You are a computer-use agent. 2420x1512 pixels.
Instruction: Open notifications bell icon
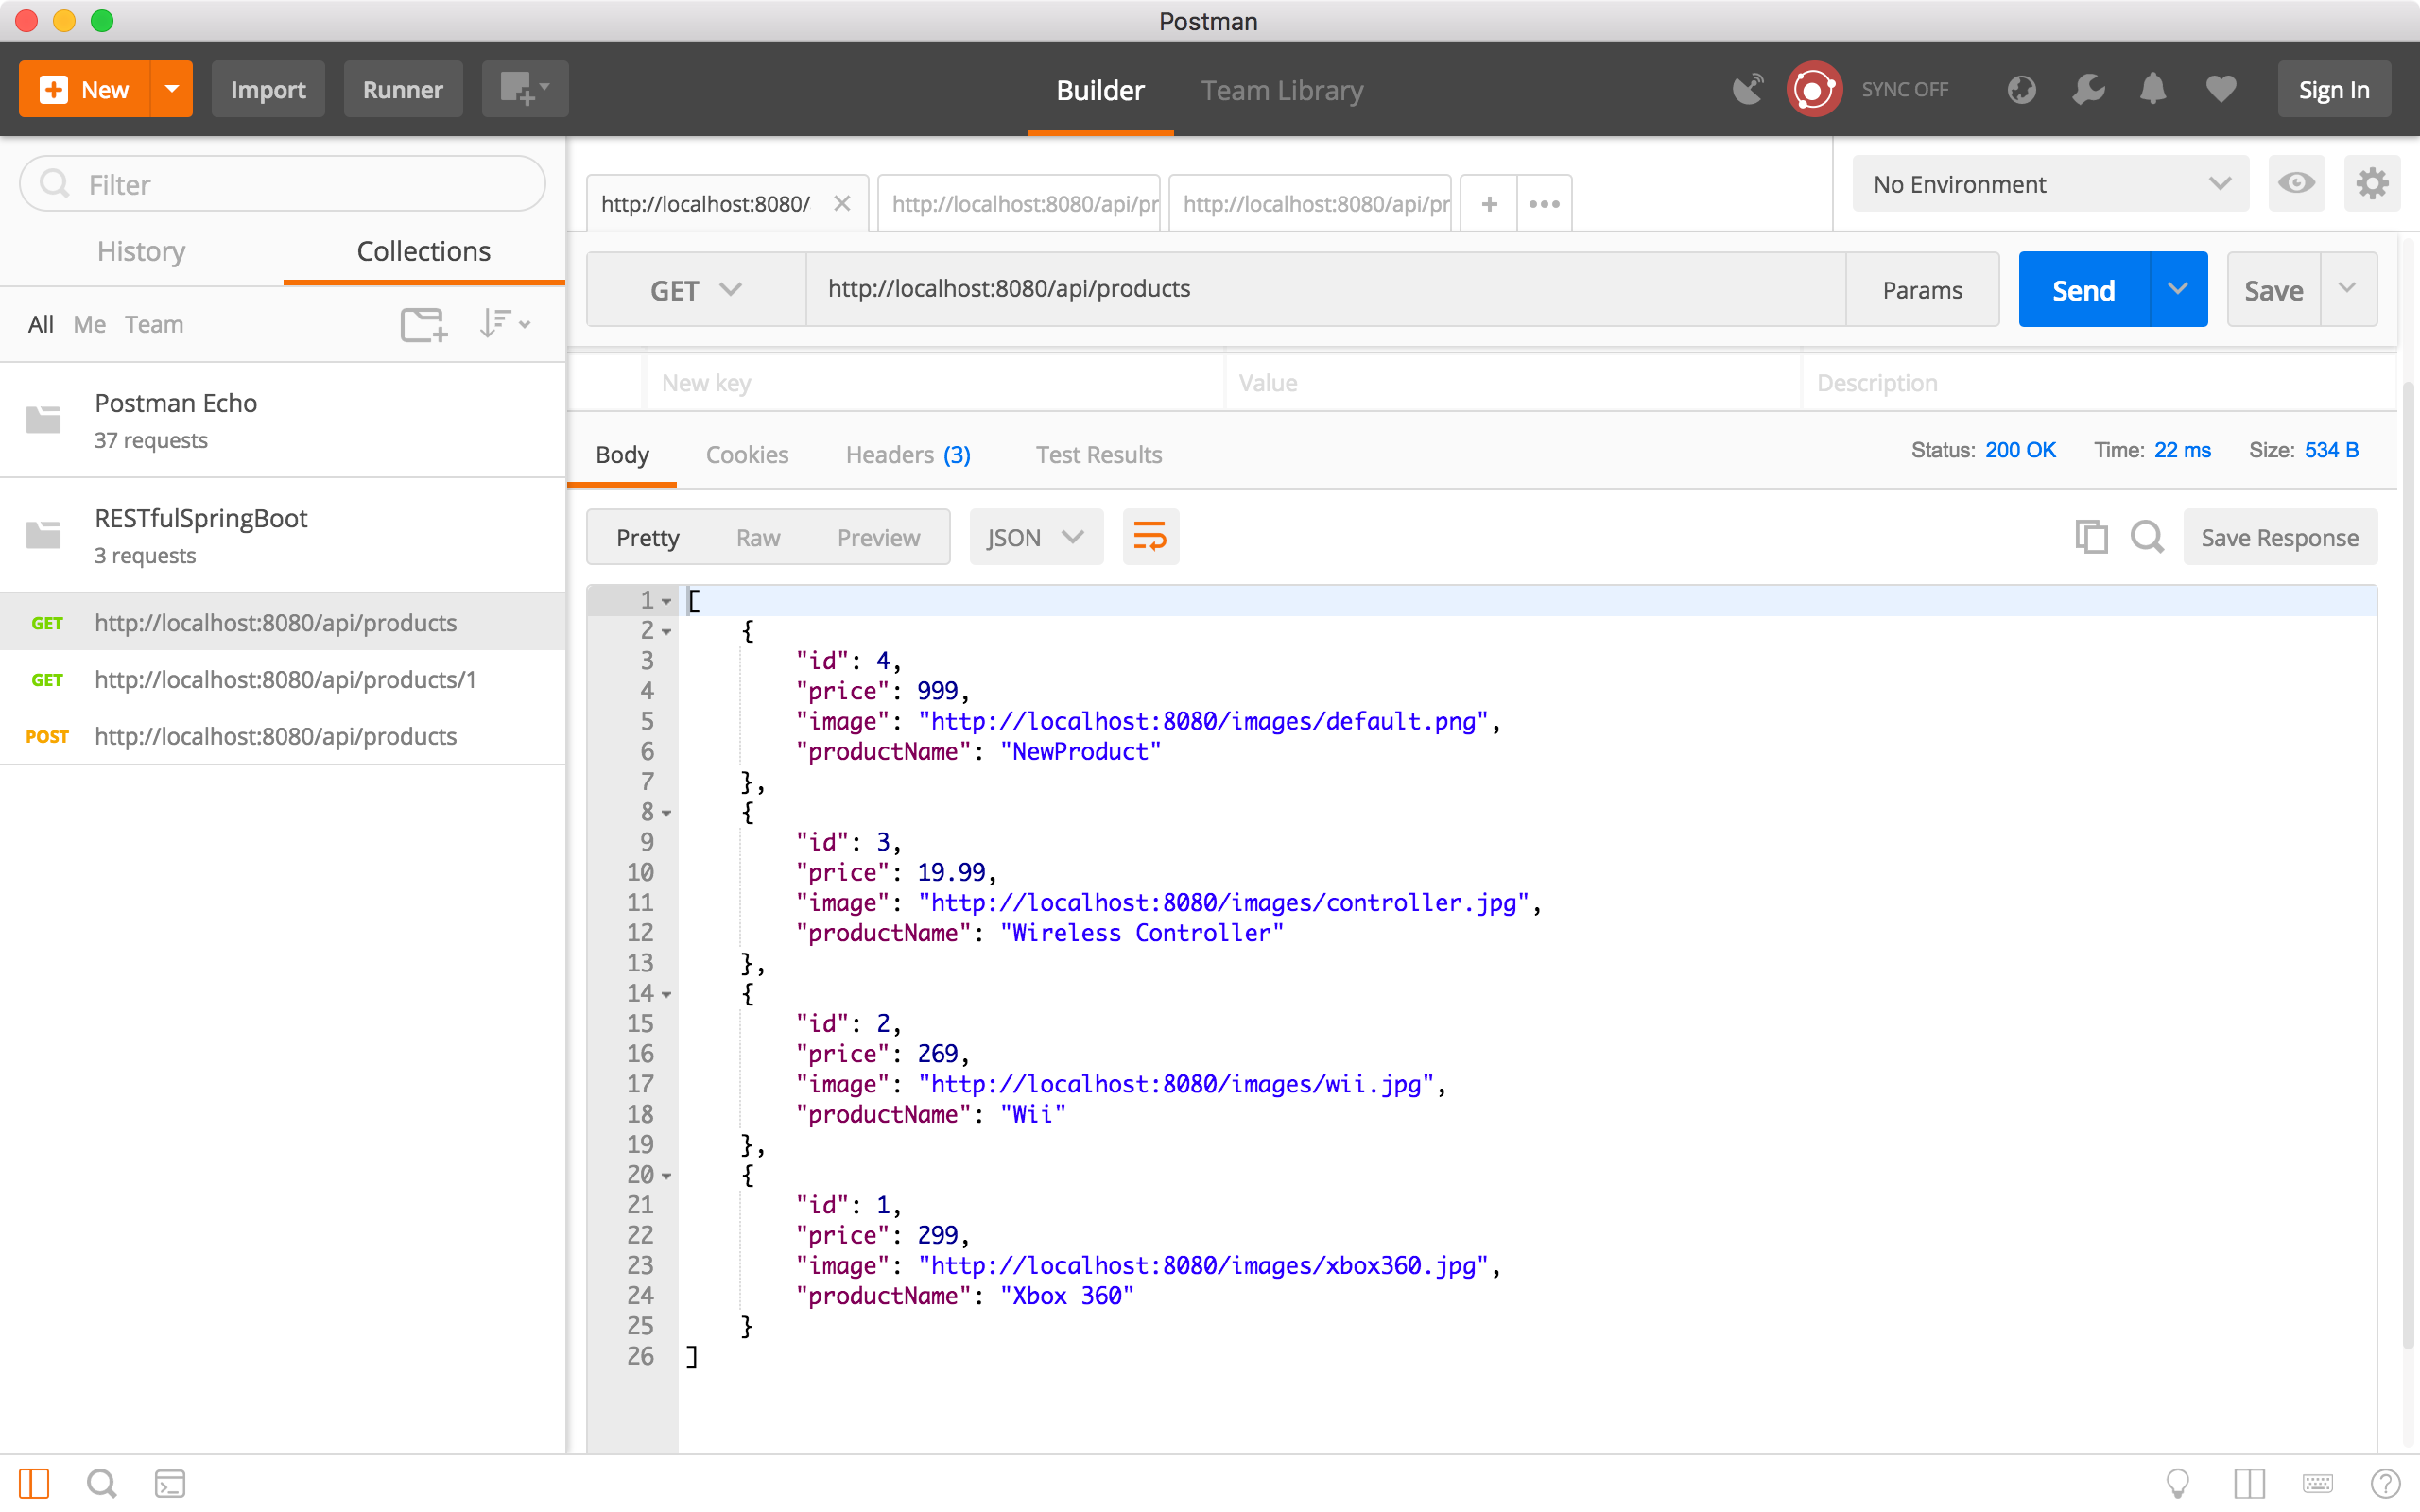(x=2153, y=89)
